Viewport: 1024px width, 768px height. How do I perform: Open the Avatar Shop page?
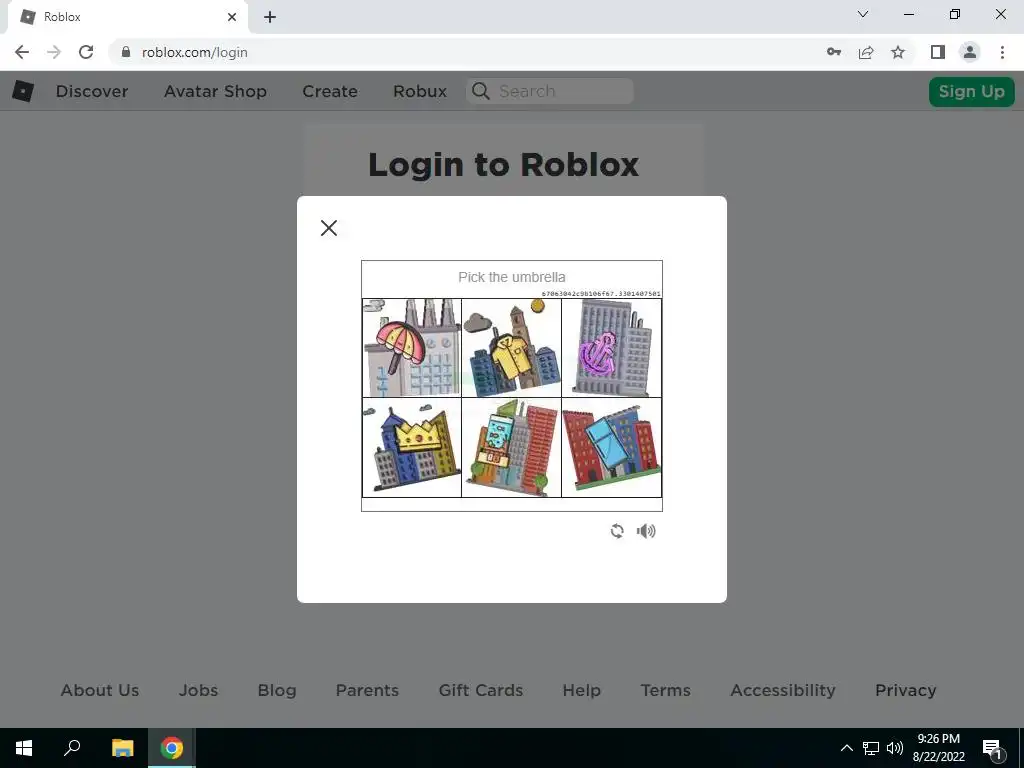click(216, 91)
